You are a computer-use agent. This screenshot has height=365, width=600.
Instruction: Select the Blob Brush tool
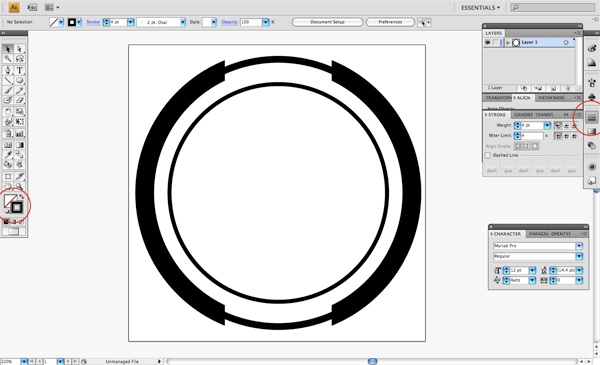click(x=8, y=100)
